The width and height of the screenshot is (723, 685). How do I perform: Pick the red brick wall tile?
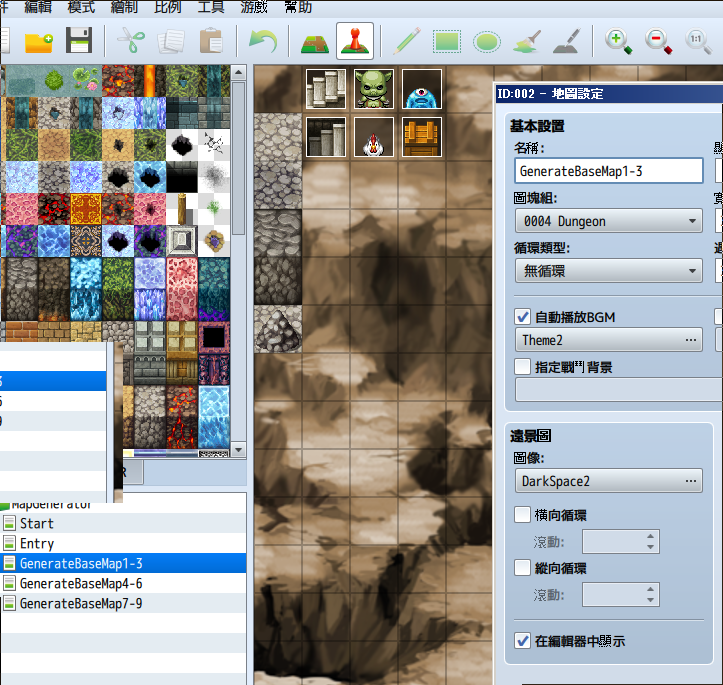(x=22, y=331)
